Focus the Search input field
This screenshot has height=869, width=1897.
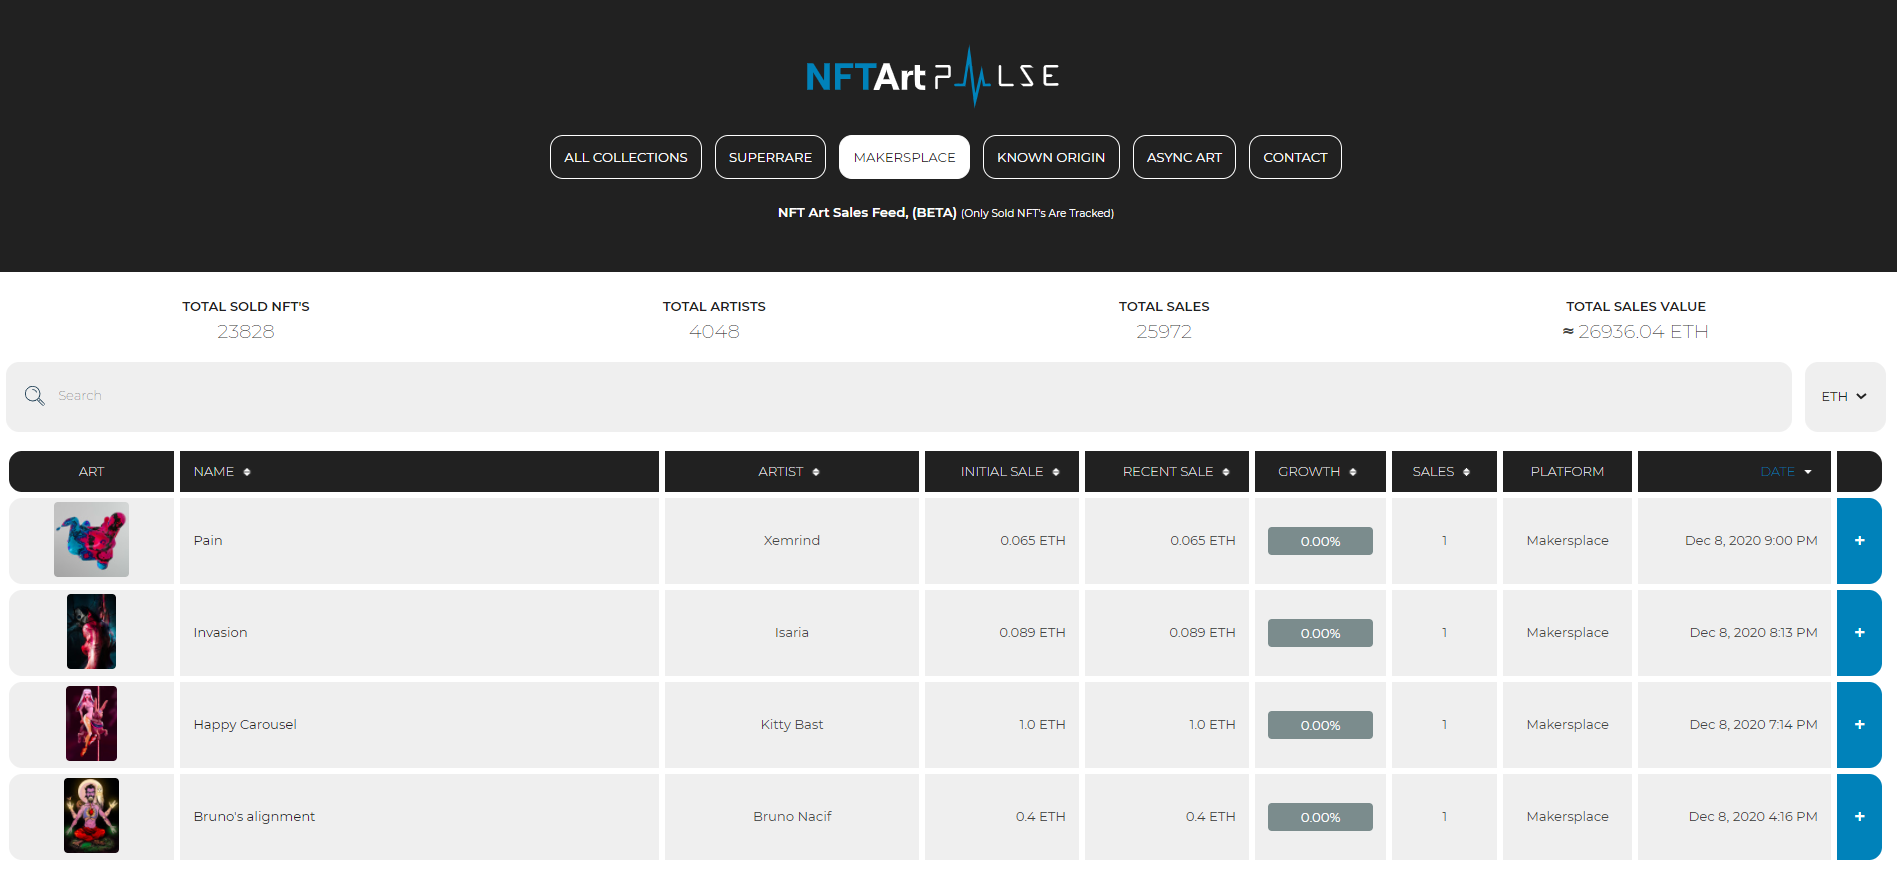pos(899,397)
